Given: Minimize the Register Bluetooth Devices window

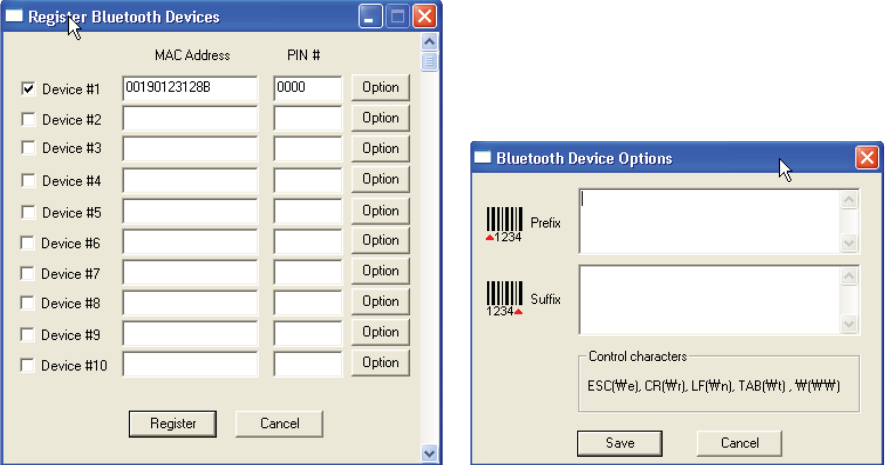Looking at the screenshot, I should (370, 16).
